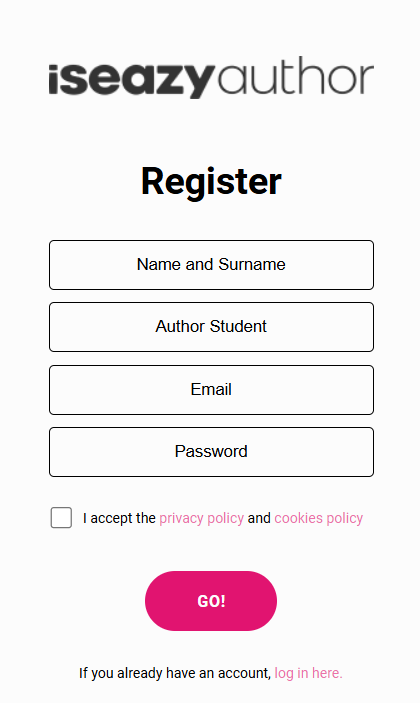Screen dimensions: 420x703
Task: Click the pink GO! pill button
Action: click(x=211, y=601)
